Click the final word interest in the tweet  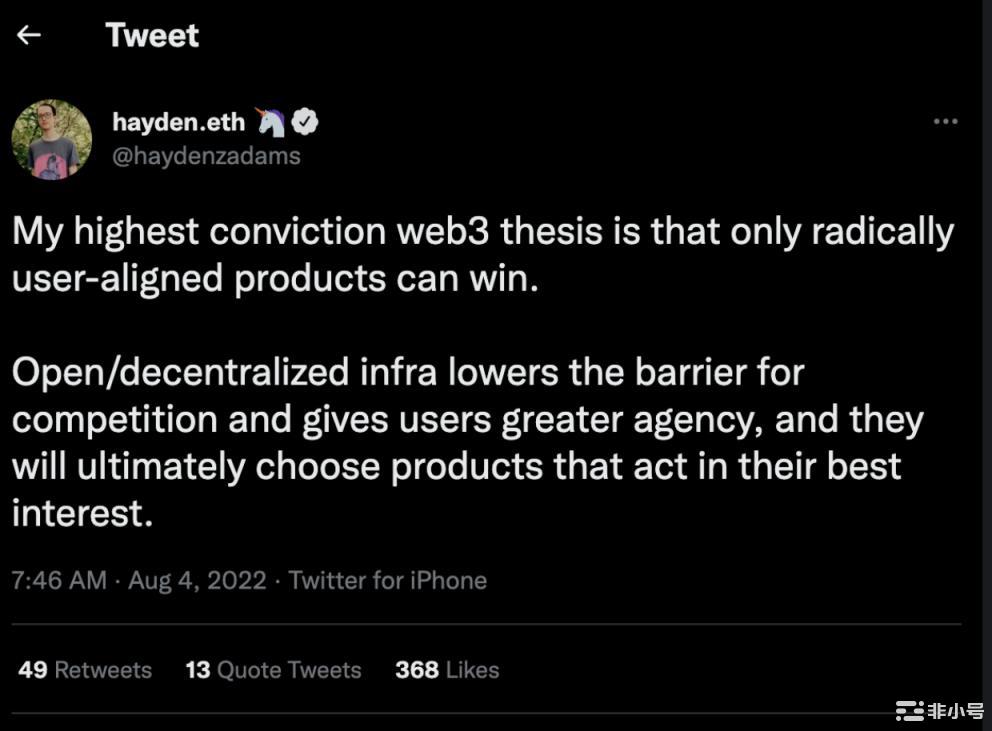click(80, 513)
